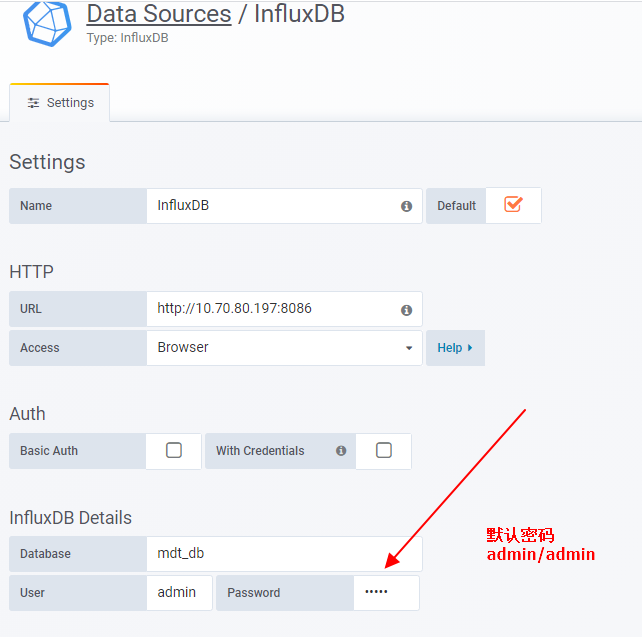Open the Access dropdown showing Browser
This screenshot has width=642, height=637.
coord(280,348)
